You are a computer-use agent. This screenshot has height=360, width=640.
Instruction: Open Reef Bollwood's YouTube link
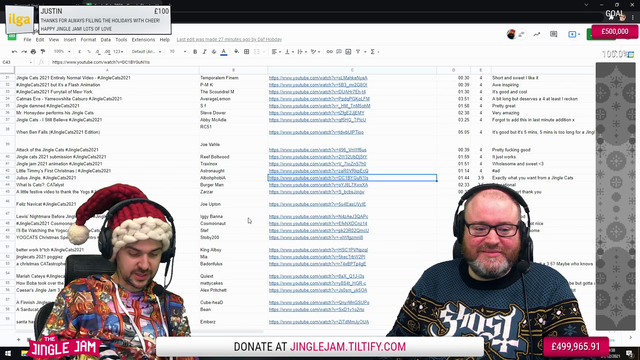tap(318, 157)
